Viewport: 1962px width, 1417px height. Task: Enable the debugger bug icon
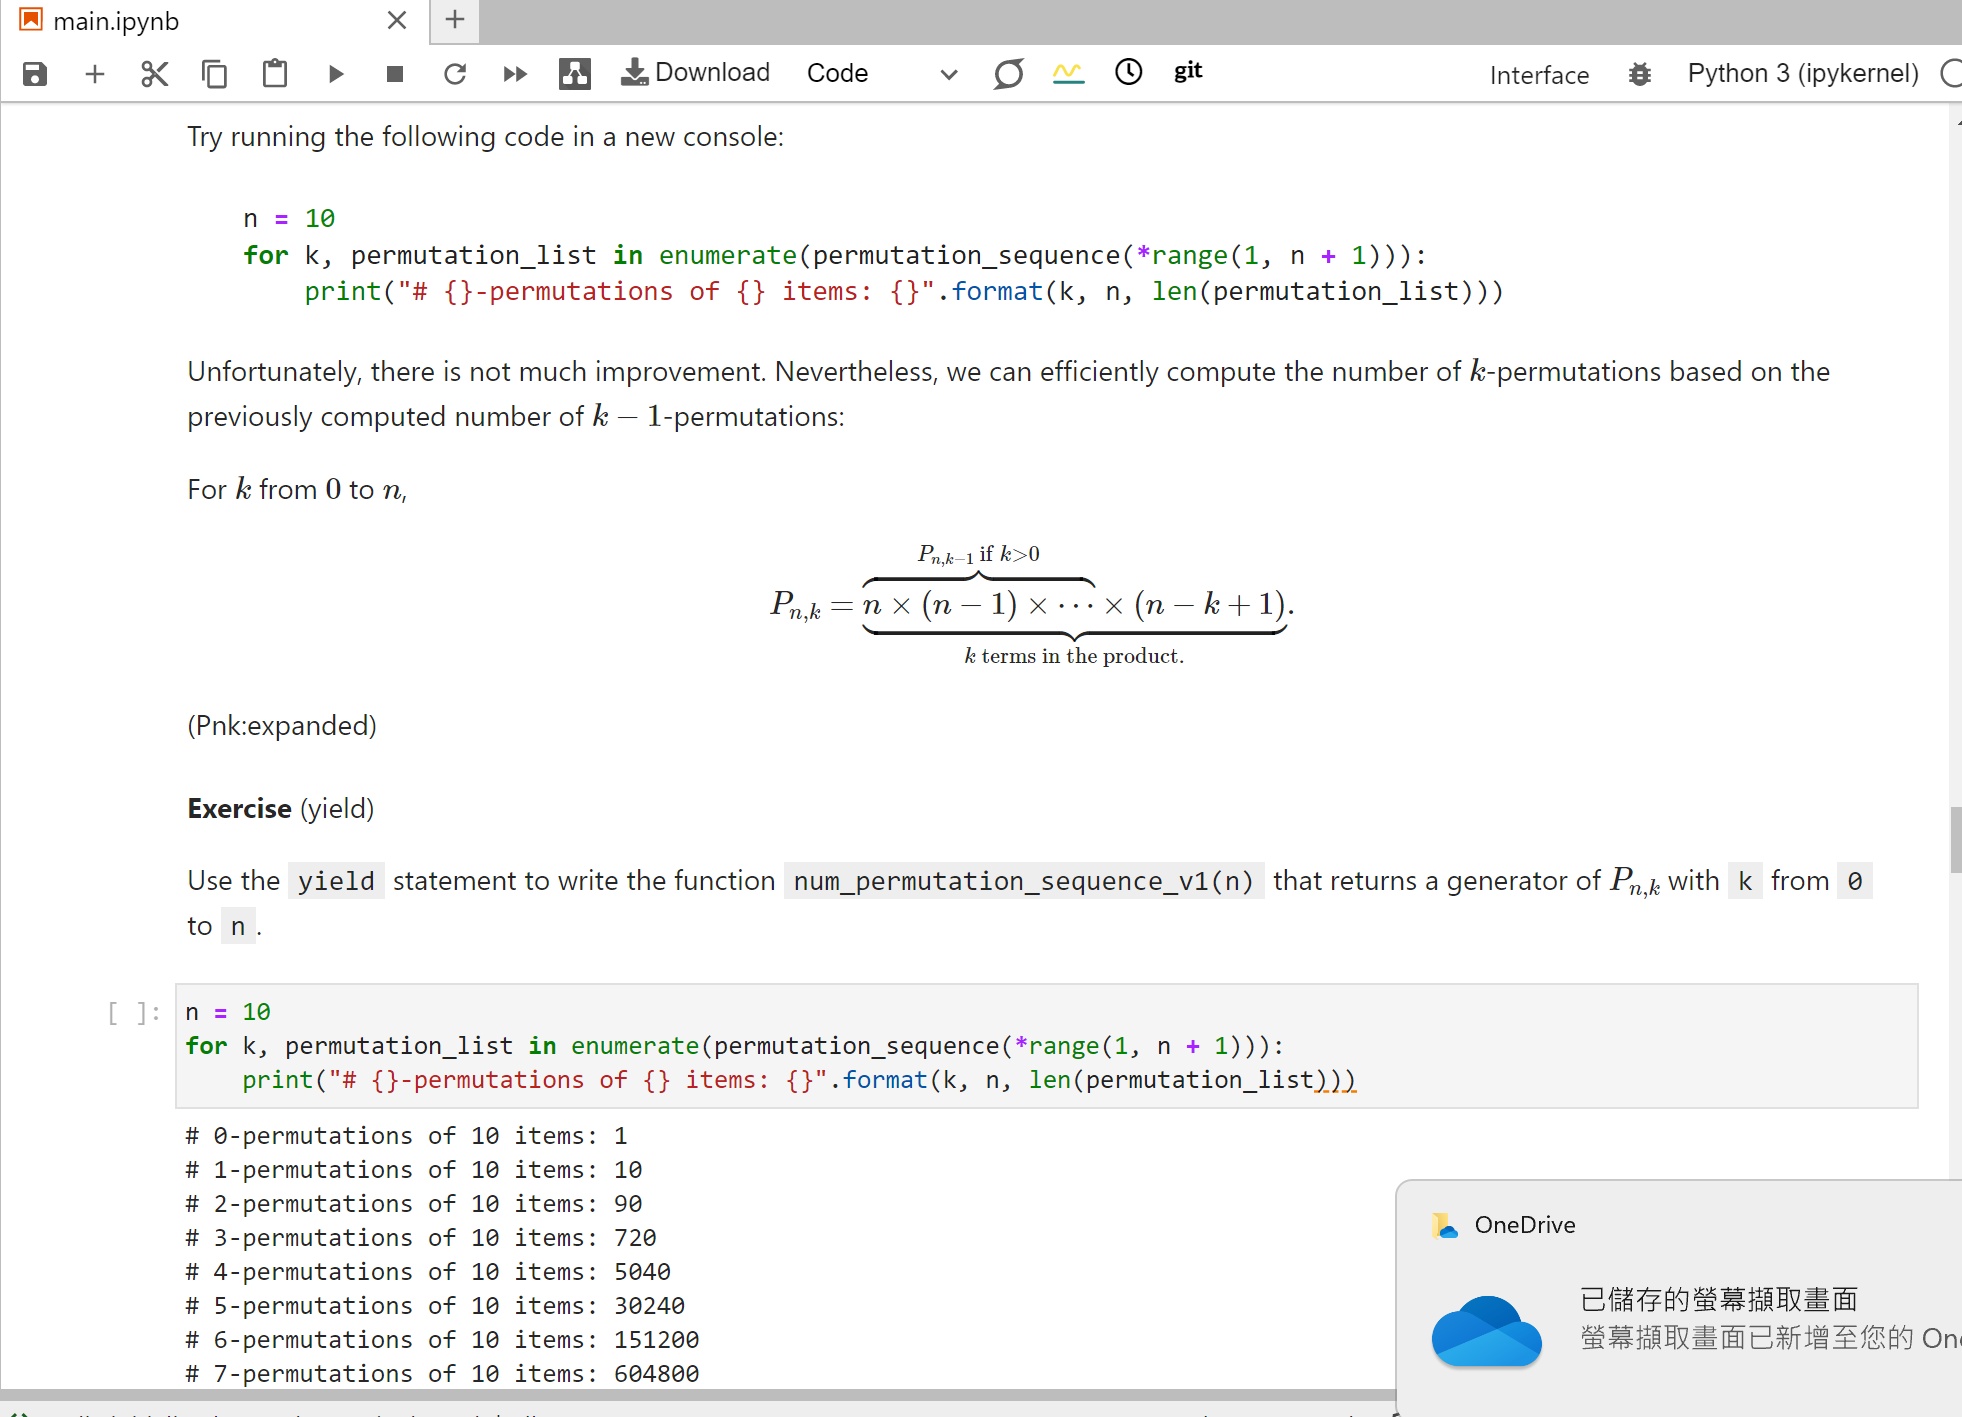pyautogui.click(x=1639, y=74)
